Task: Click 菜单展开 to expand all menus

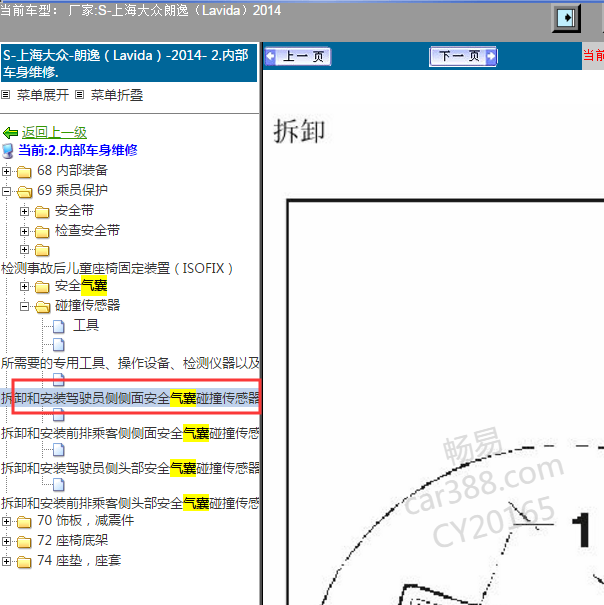Action: (x=42, y=95)
